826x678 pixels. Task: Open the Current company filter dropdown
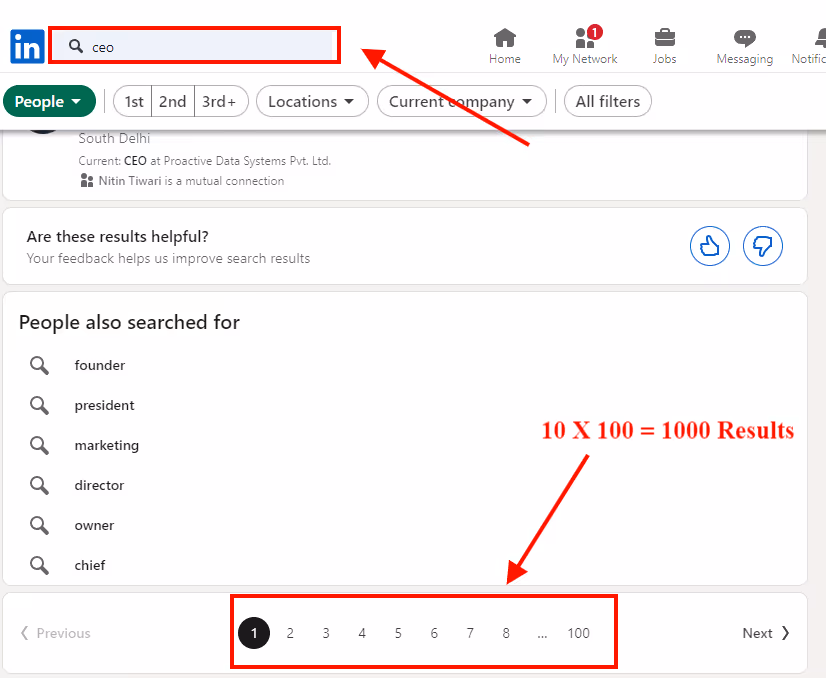[461, 101]
